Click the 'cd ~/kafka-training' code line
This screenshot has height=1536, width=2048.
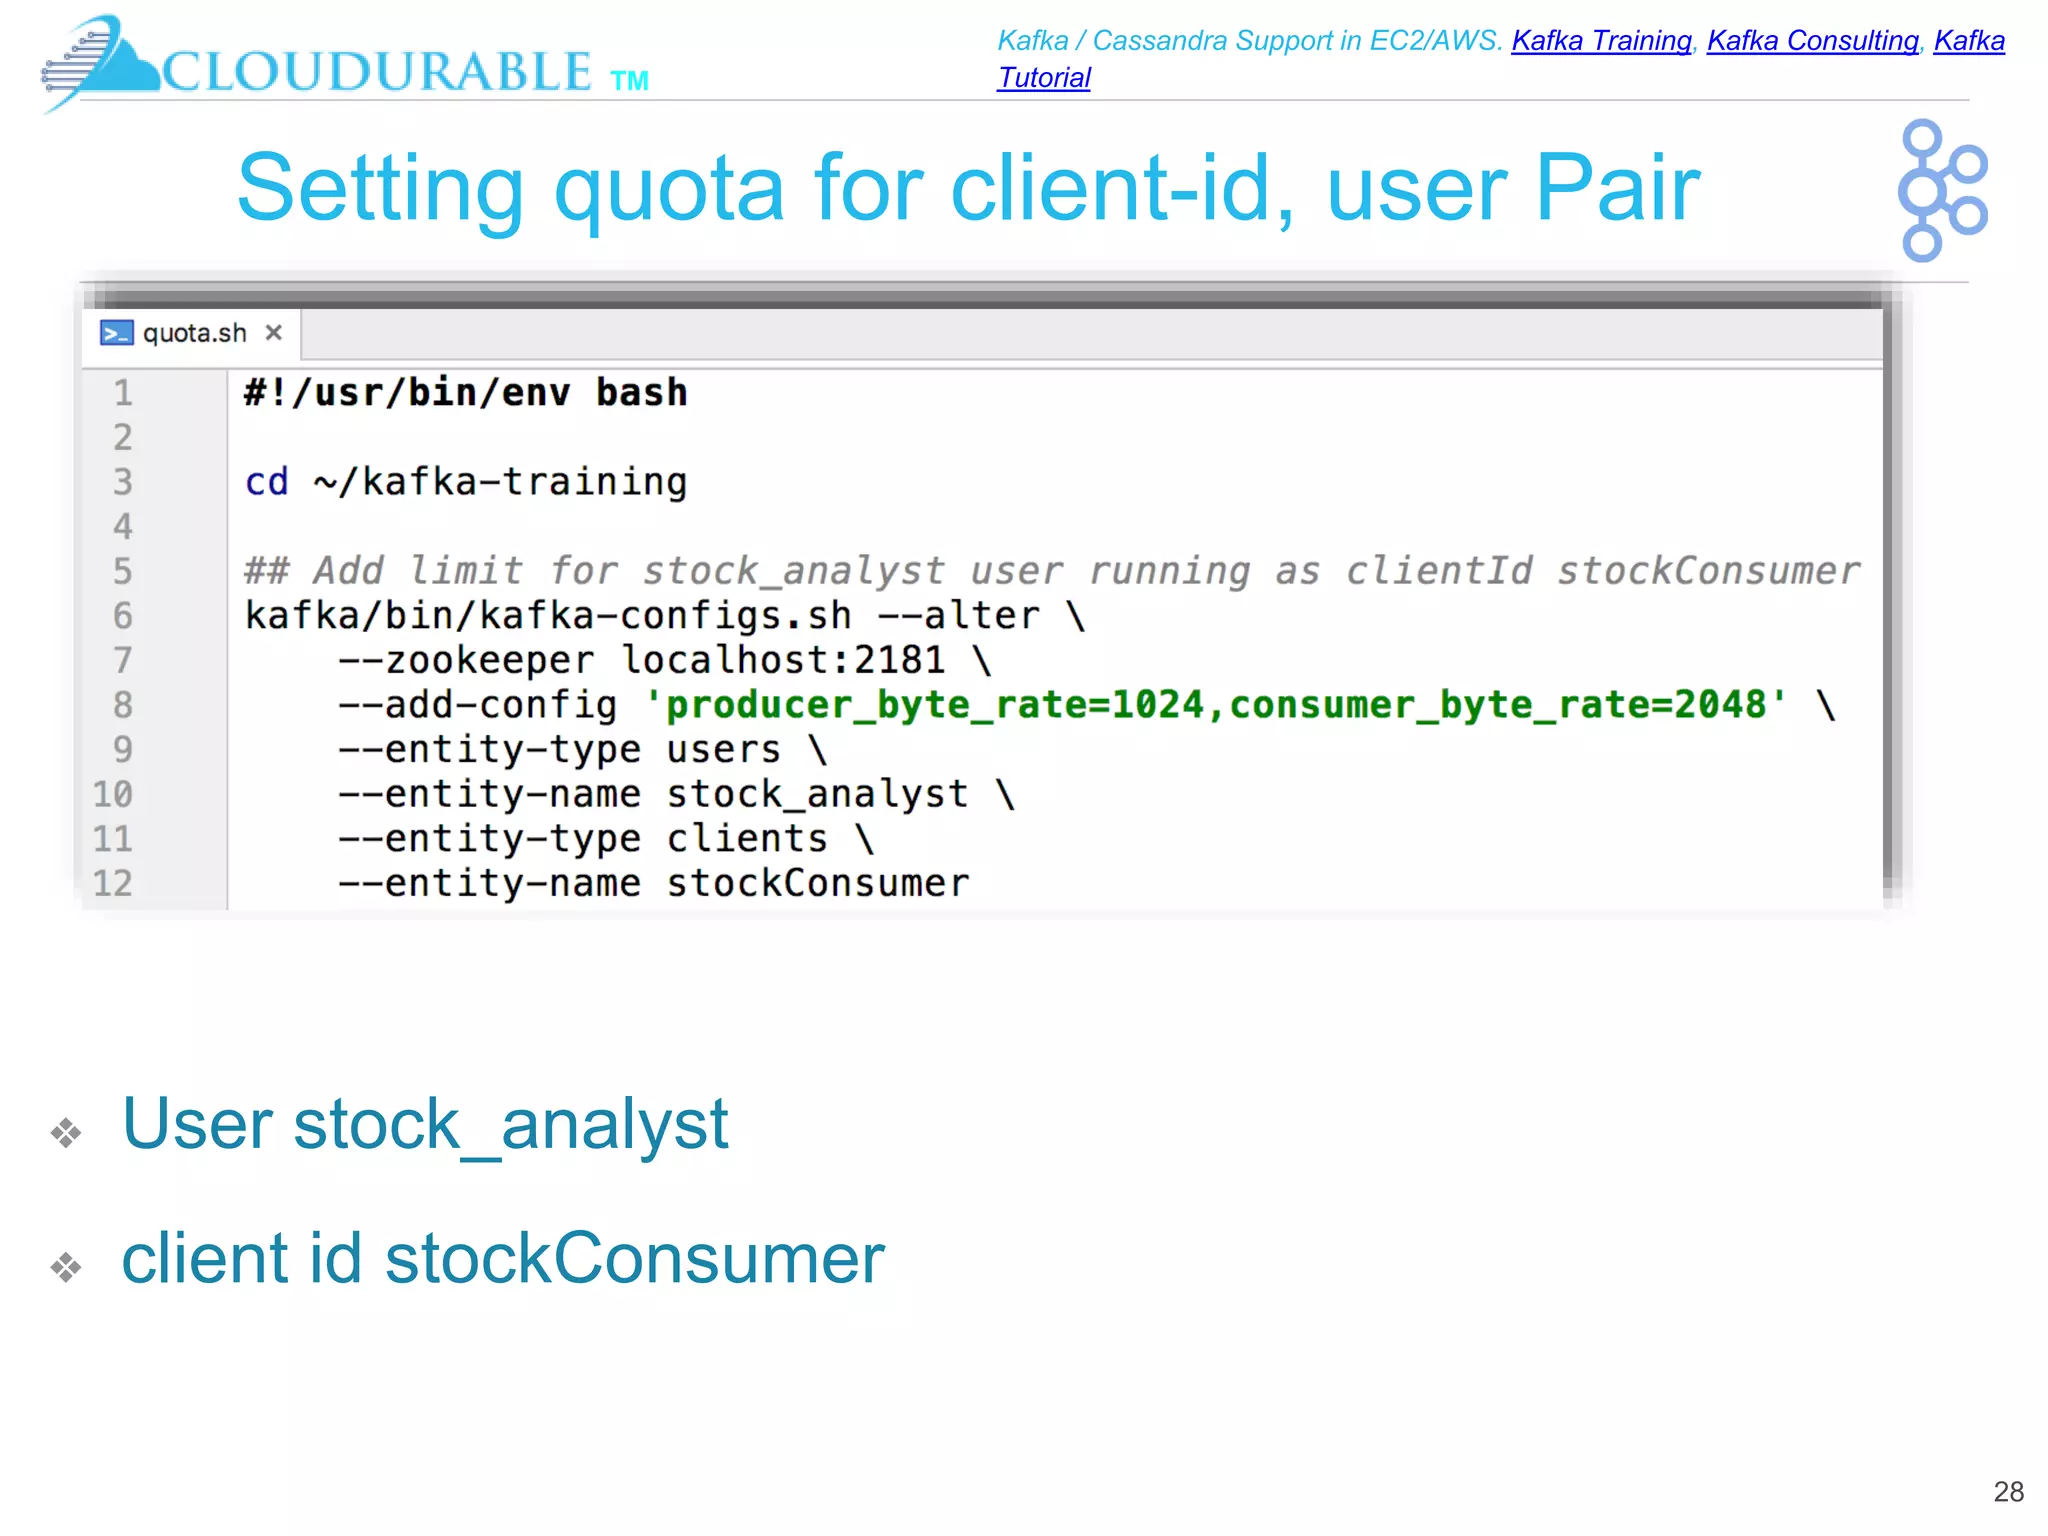pos(466,482)
